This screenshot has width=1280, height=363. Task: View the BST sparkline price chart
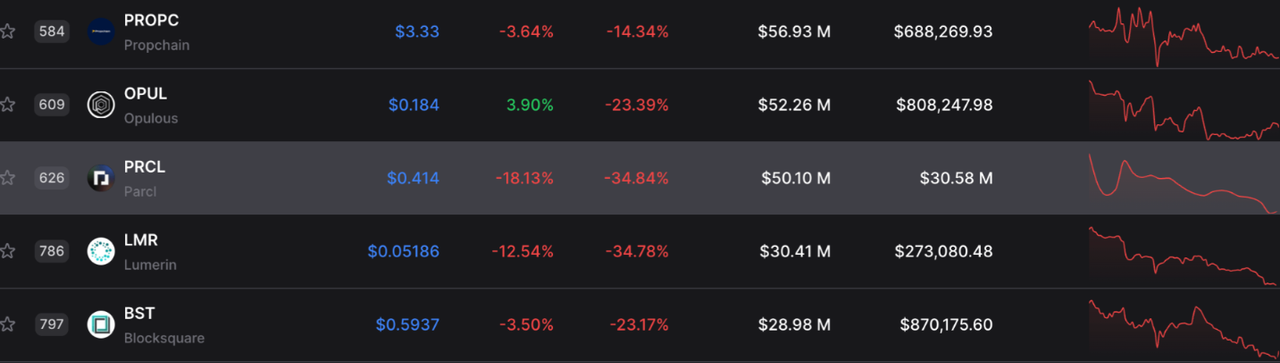(x=1184, y=328)
